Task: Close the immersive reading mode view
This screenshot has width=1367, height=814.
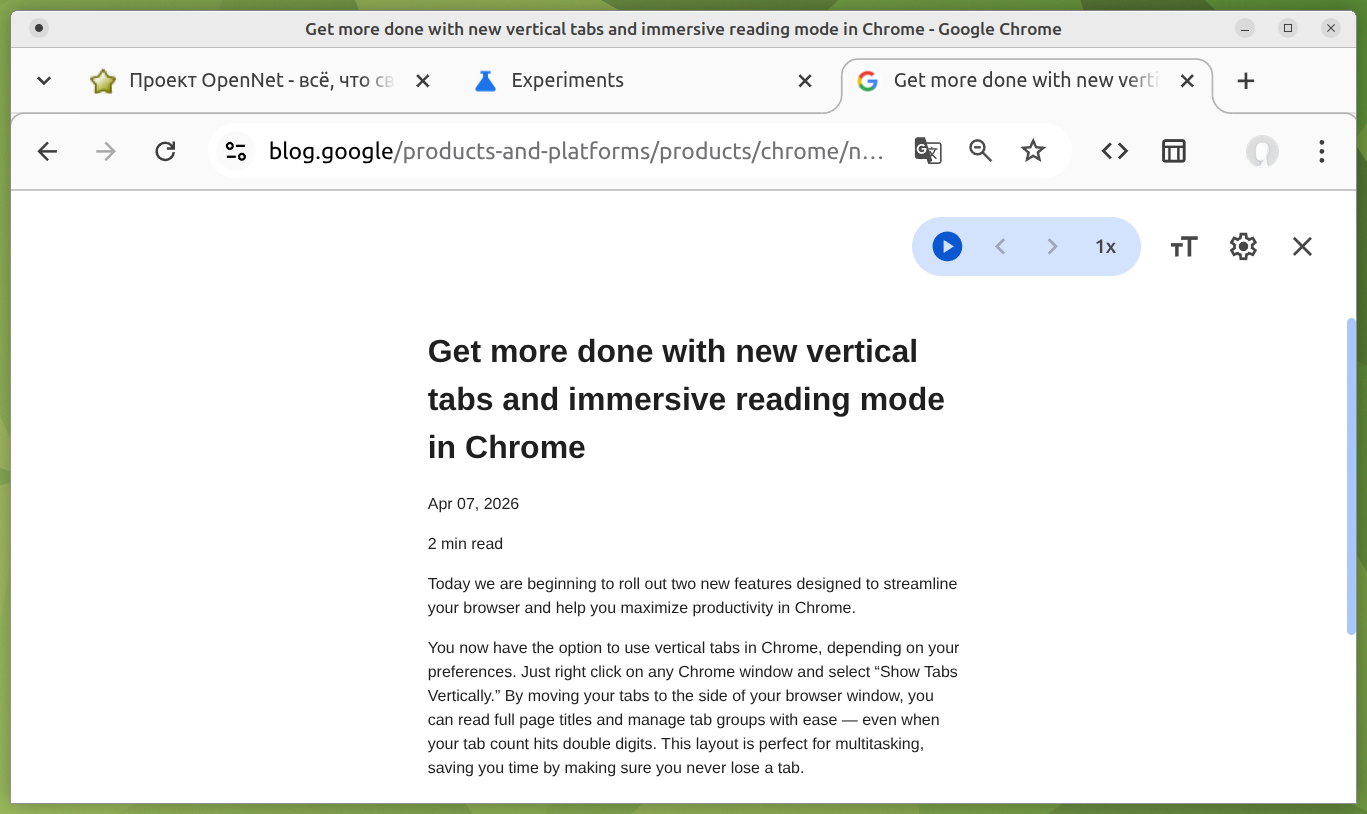Action: 1301,247
